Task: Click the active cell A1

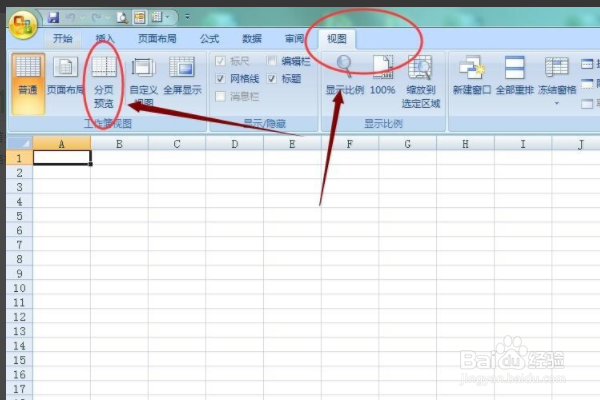Action: [x=62, y=158]
